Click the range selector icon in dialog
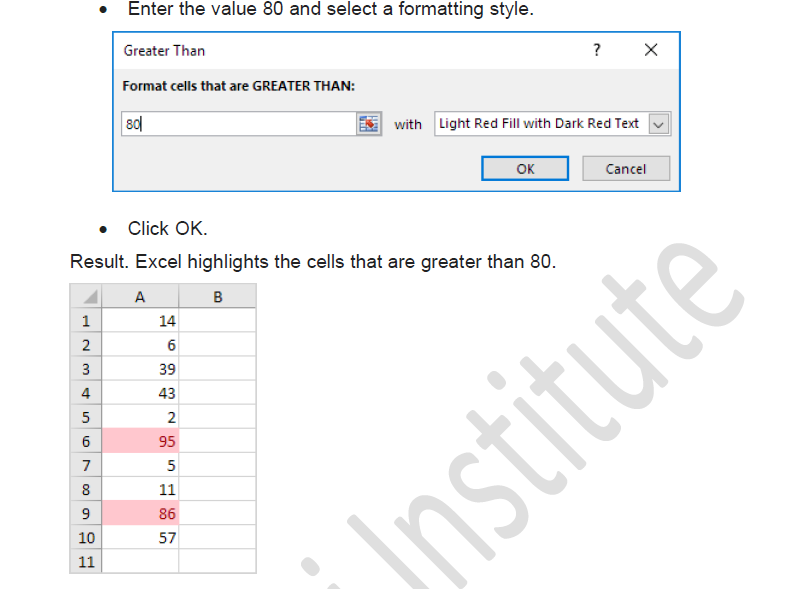Viewport: 796px width, 589px height. pos(369,124)
